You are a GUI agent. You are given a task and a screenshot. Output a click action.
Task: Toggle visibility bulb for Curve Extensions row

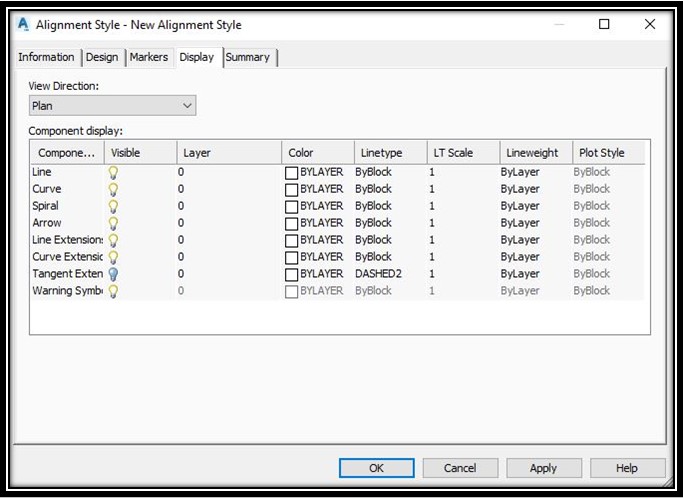click(113, 257)
